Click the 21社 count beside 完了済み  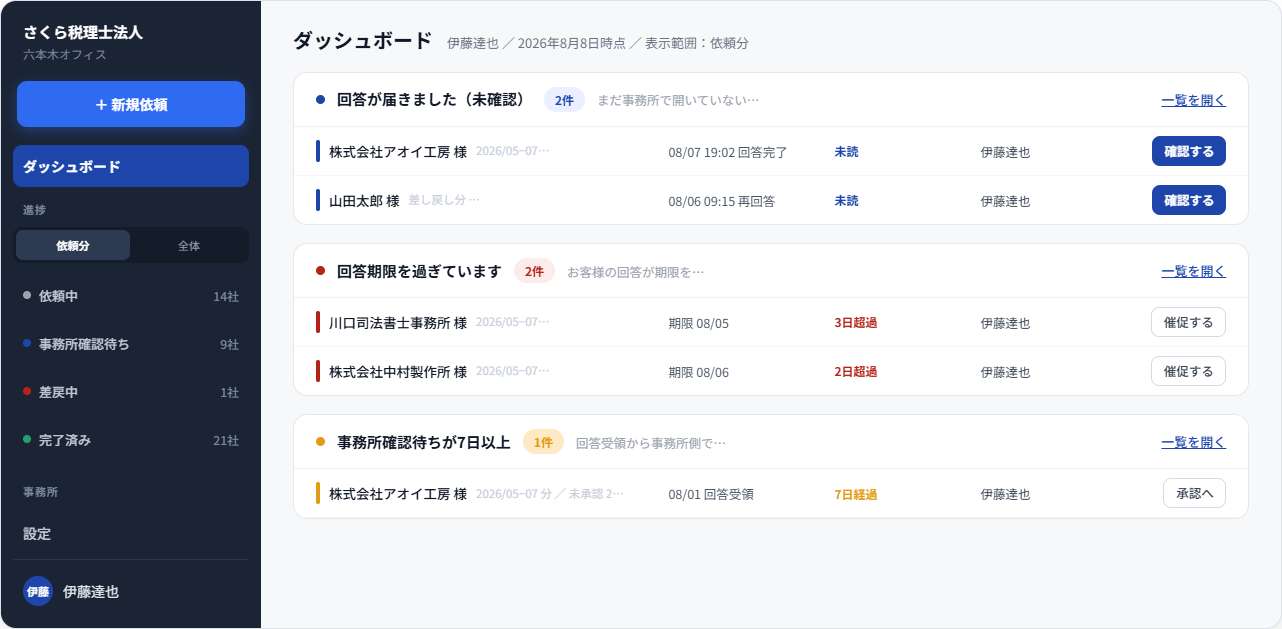[x=226, y=441]
